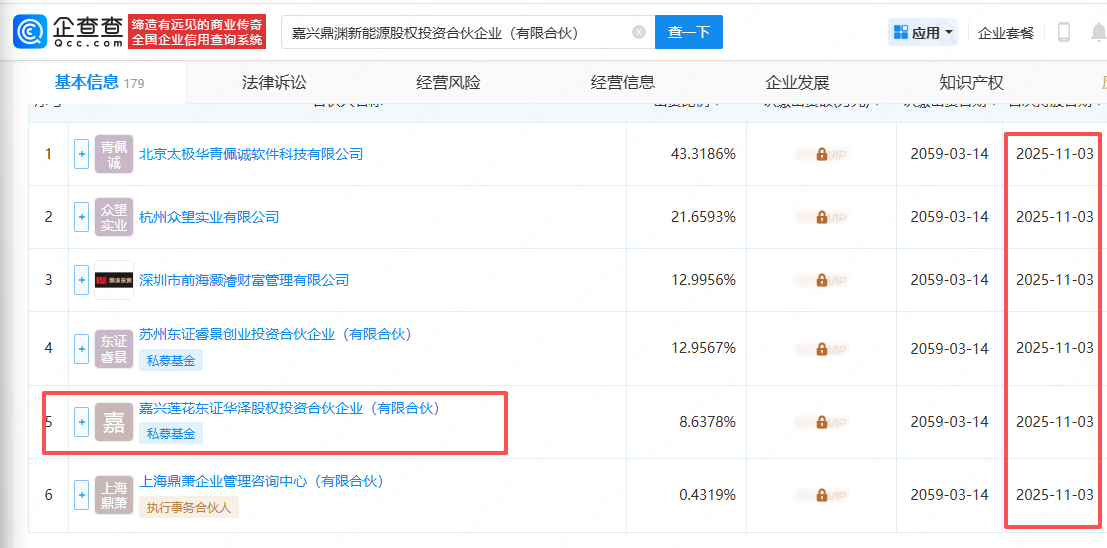Expand the row for 嘉兴莲花东证华泽股权投资合伙企业
Image resolution: width=1107 pixels, height=548 pixels.
(81, 422)
